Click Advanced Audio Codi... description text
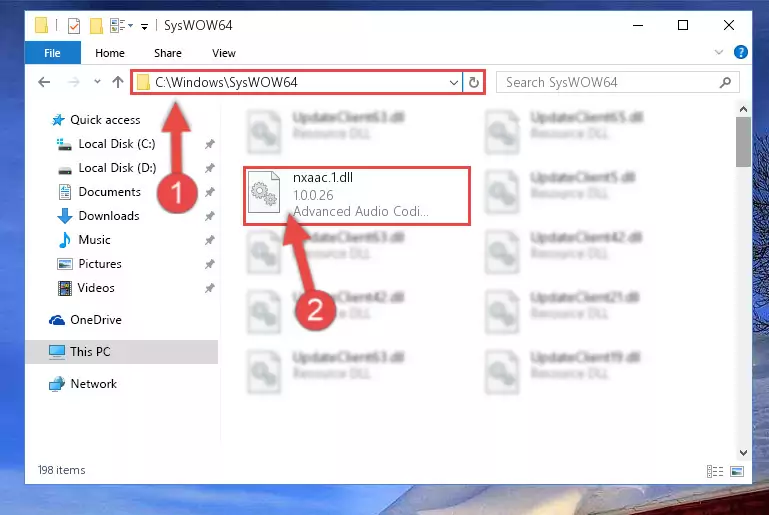 [360, 211]
